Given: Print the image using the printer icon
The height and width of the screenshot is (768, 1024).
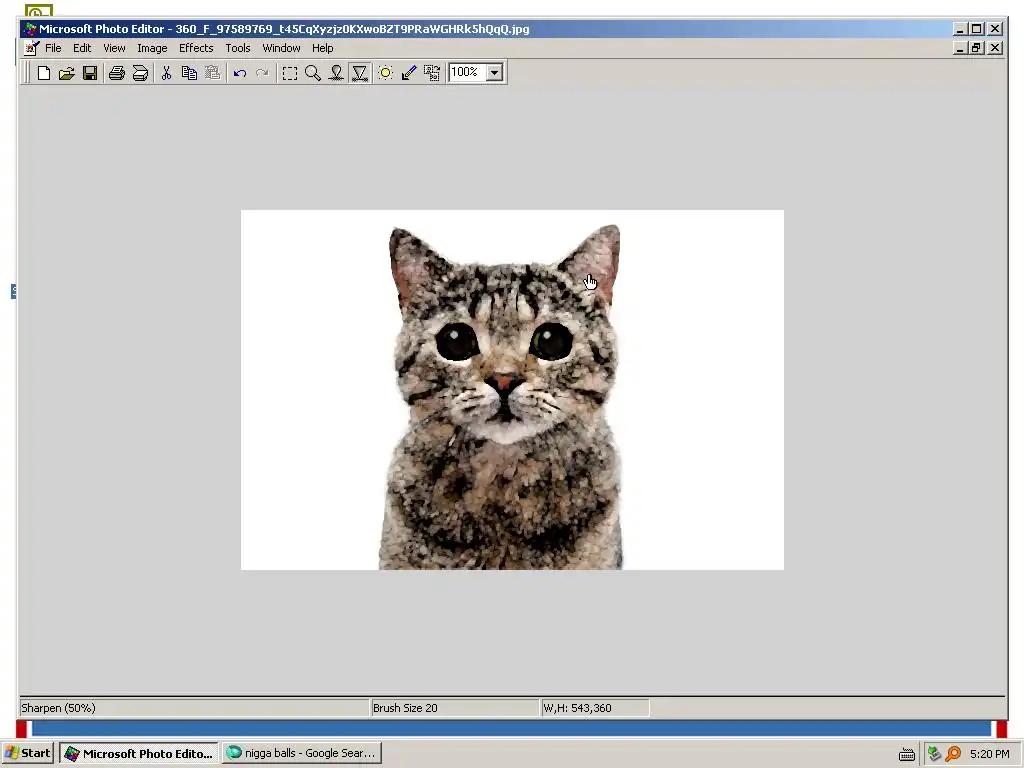Looking at the screenshot, I should click(x=117, y=73).
